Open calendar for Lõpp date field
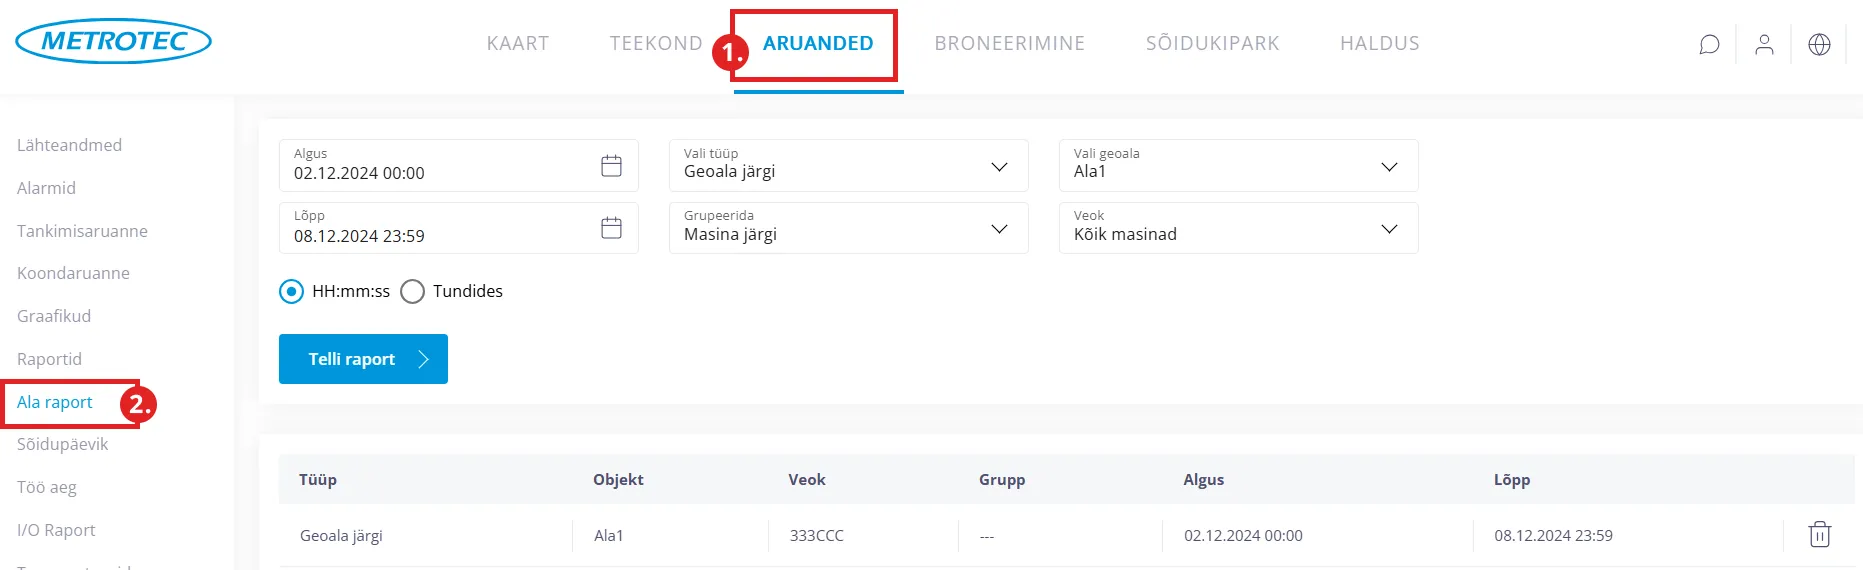 click(611, 228)
